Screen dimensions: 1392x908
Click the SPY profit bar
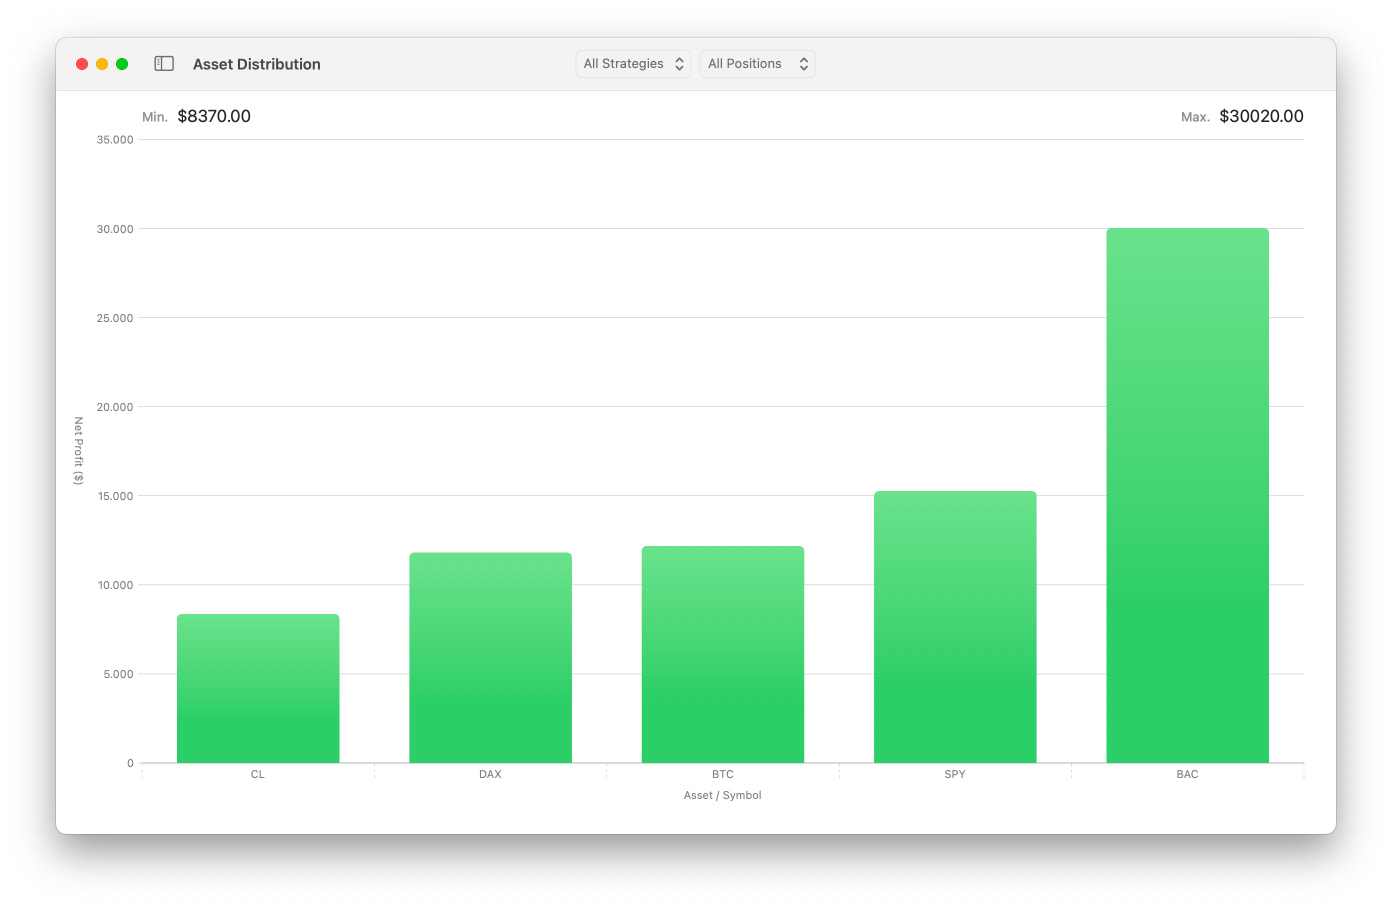click(x=955, y=627)
